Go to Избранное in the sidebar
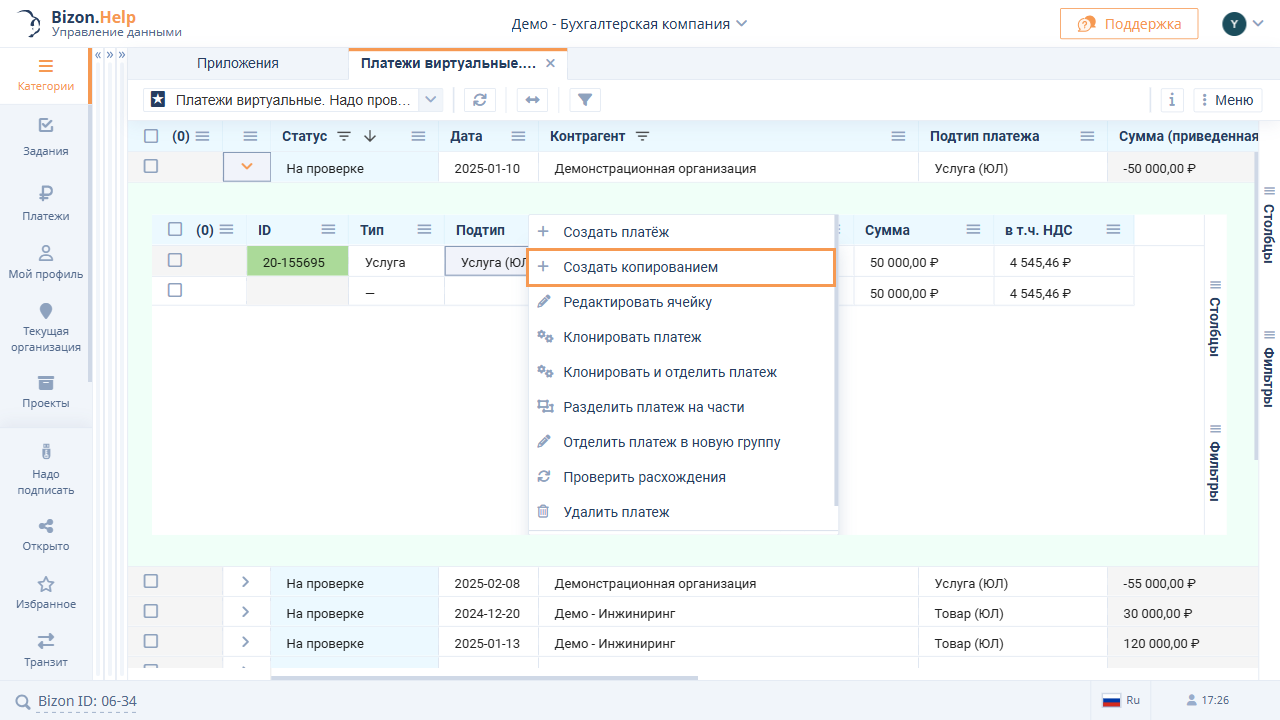 [x=46, y=592]
